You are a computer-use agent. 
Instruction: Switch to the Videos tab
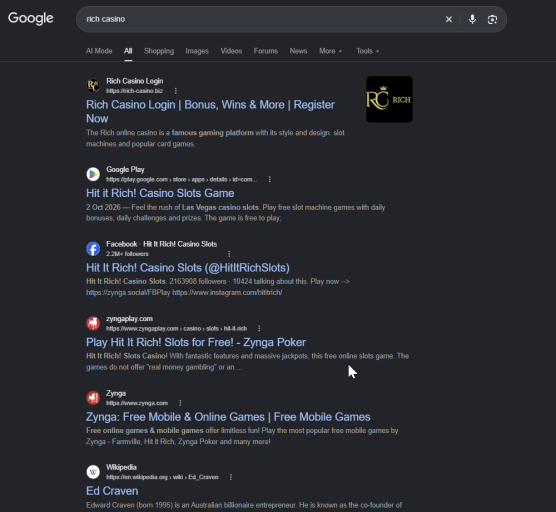point(231,51)
